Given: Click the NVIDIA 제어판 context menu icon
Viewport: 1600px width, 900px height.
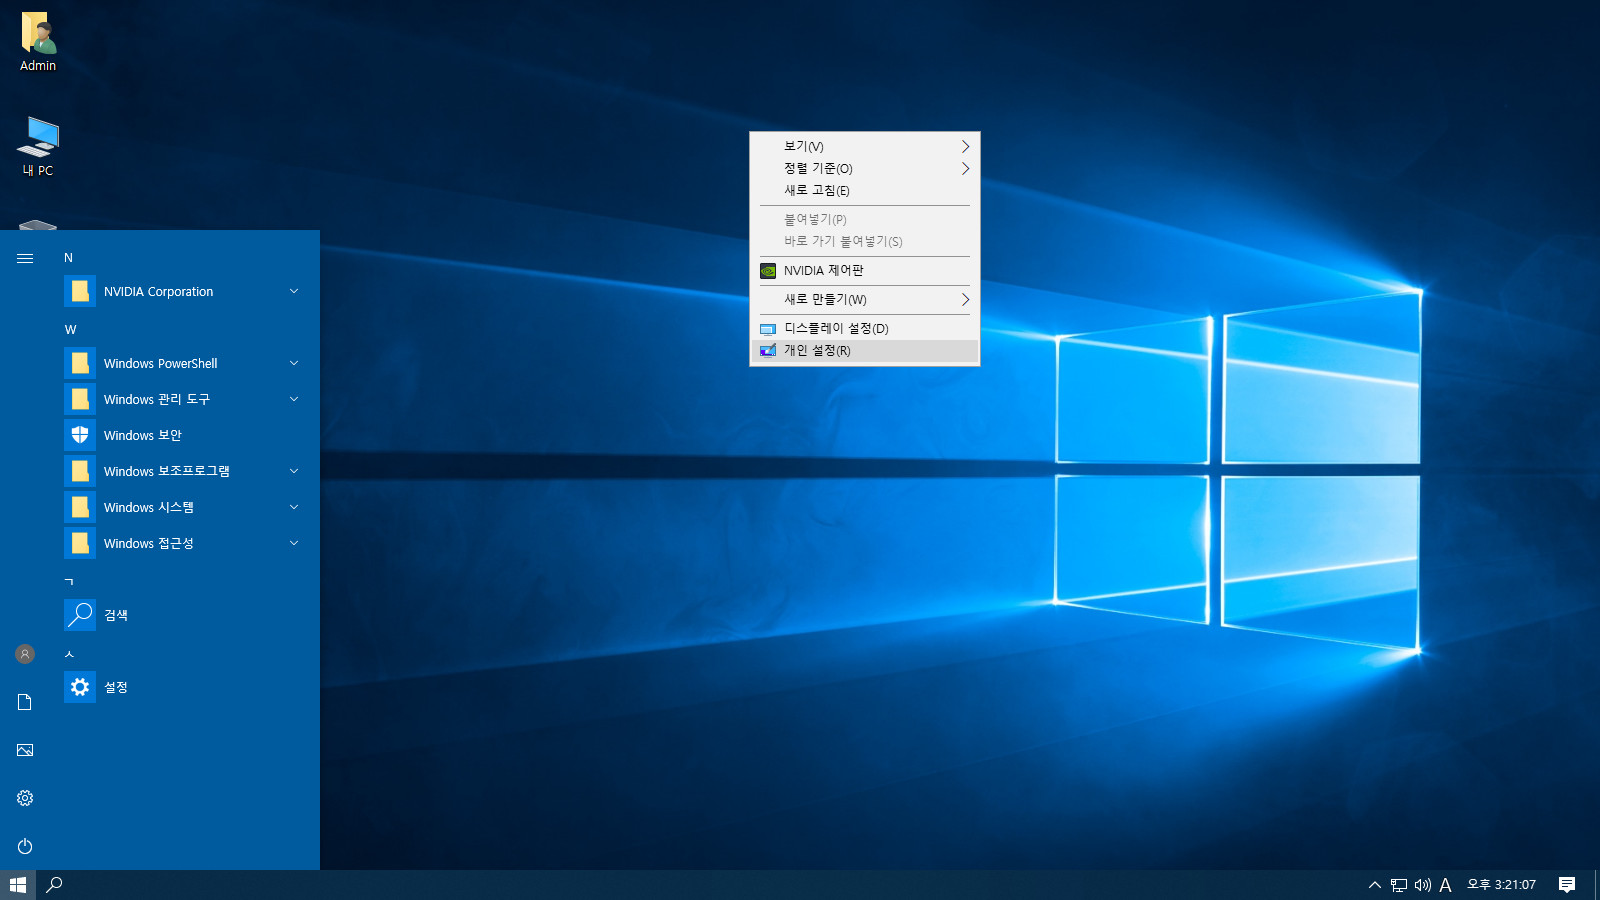Looking at the screenshot, I should 768,271.
